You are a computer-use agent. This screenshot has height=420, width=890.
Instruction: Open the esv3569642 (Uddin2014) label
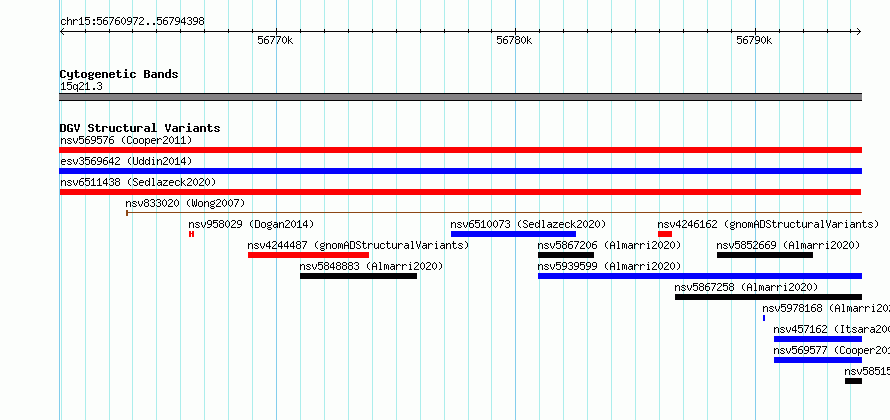click(x=126, y=161)
